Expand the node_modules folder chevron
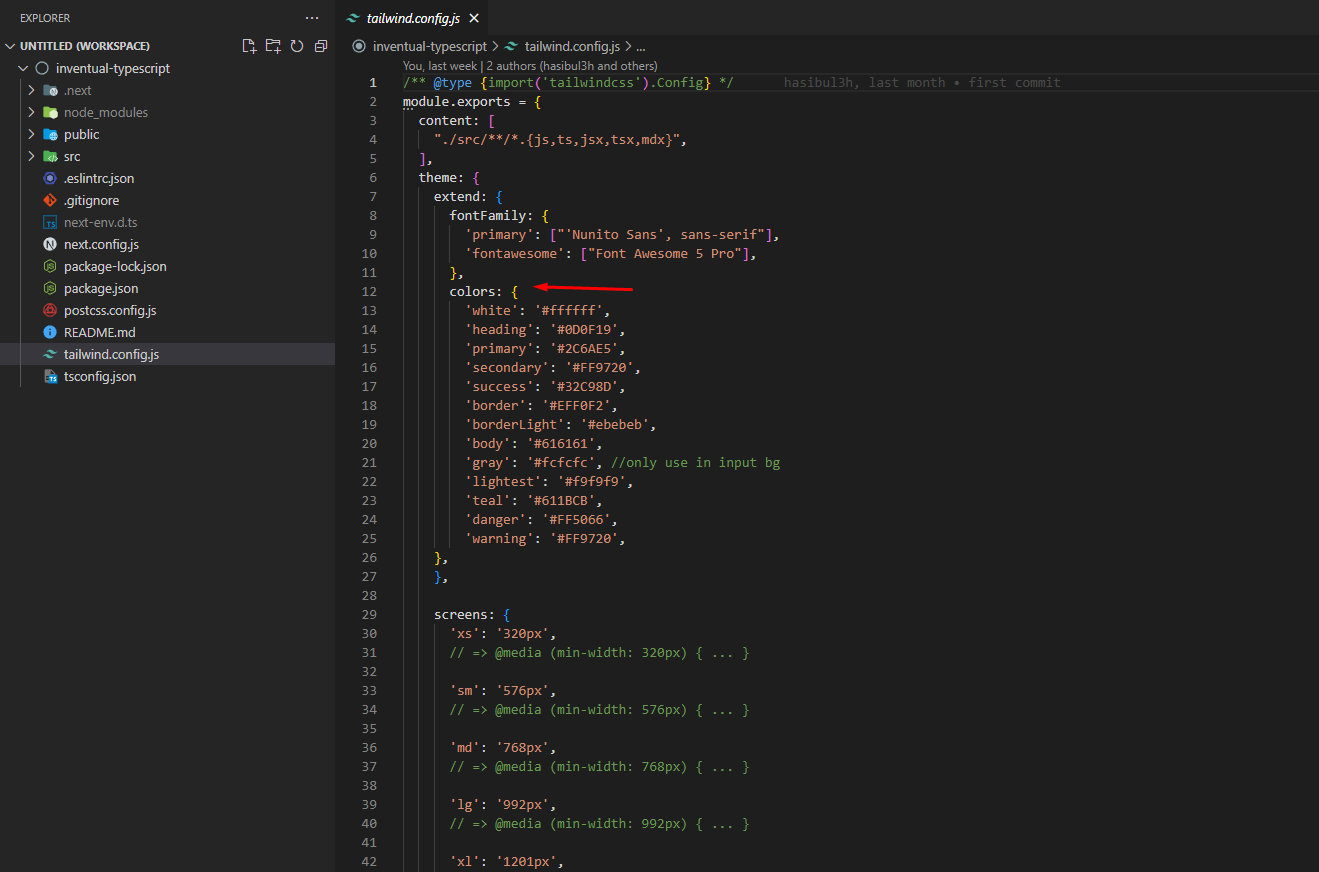 tap(32, 112)
